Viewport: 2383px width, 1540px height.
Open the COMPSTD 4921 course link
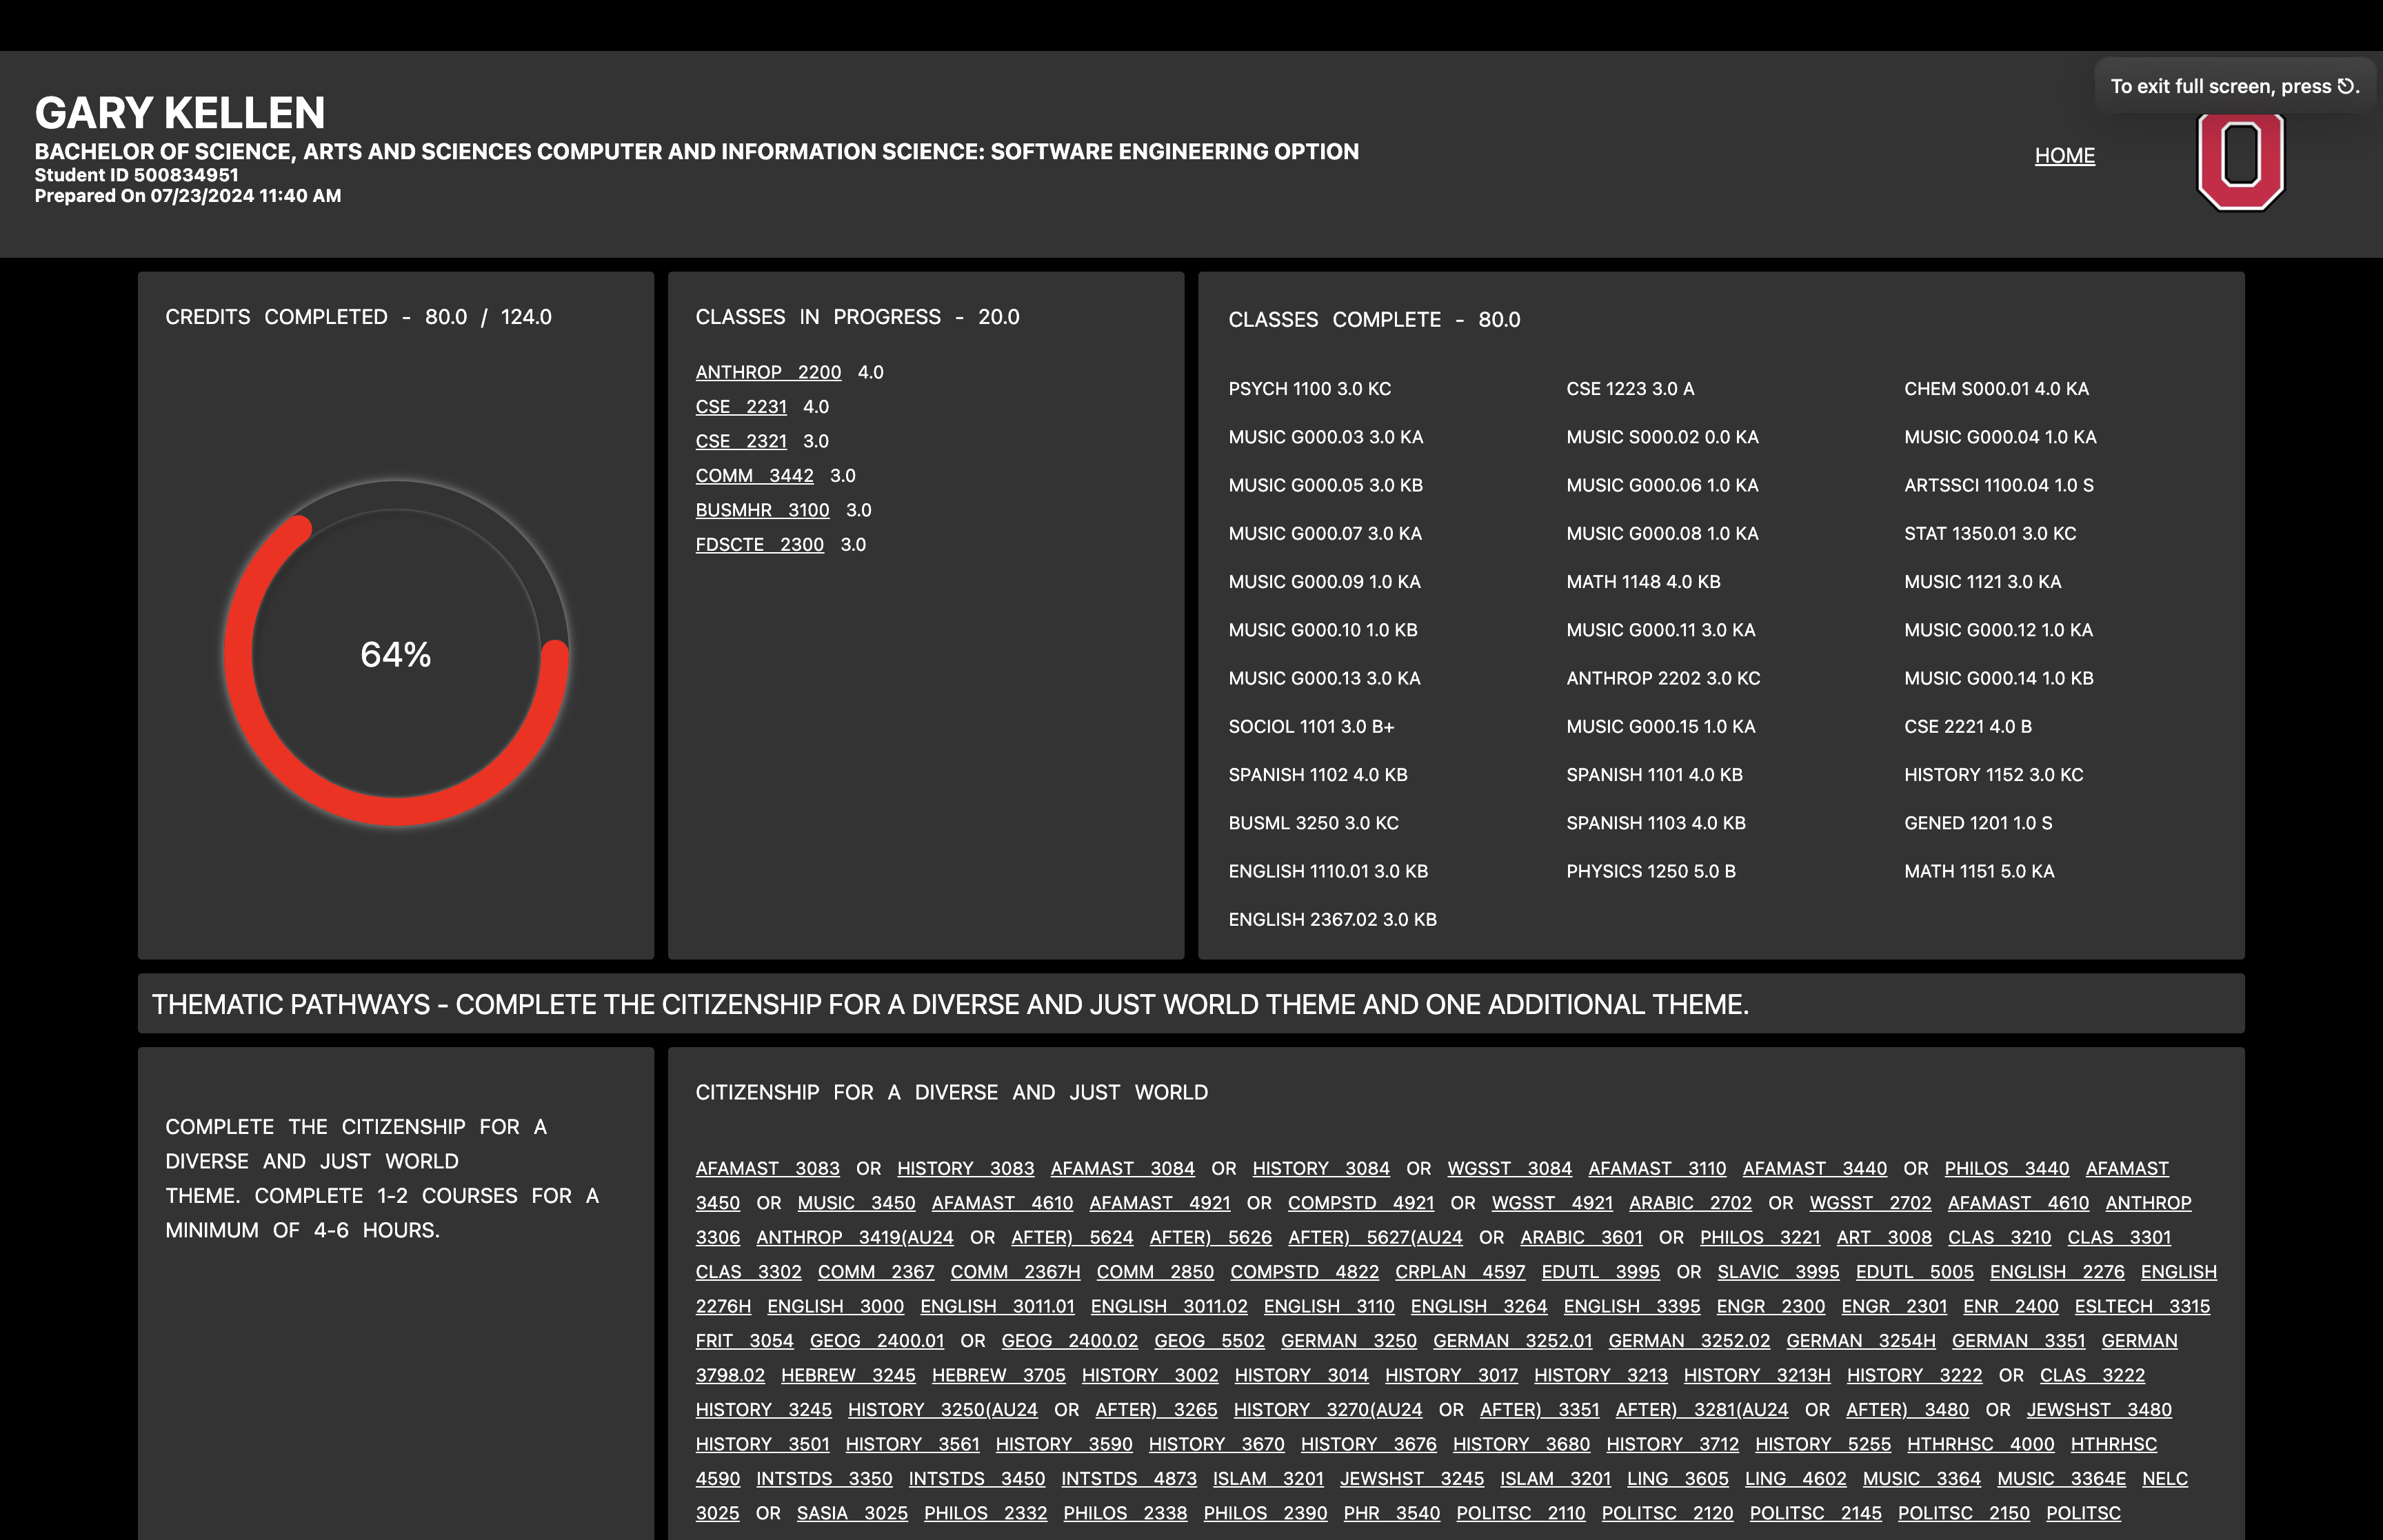[x=1360, y=1202]
